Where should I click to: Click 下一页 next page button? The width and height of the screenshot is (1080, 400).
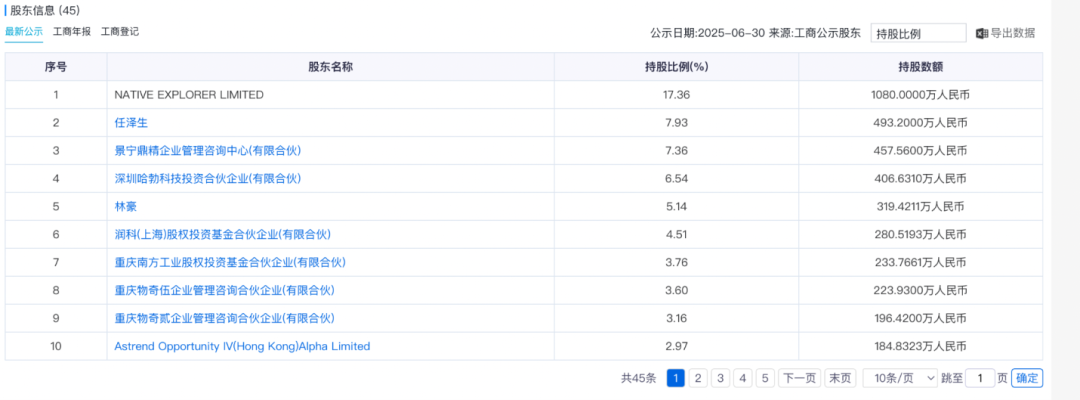(x=800, y=378)
